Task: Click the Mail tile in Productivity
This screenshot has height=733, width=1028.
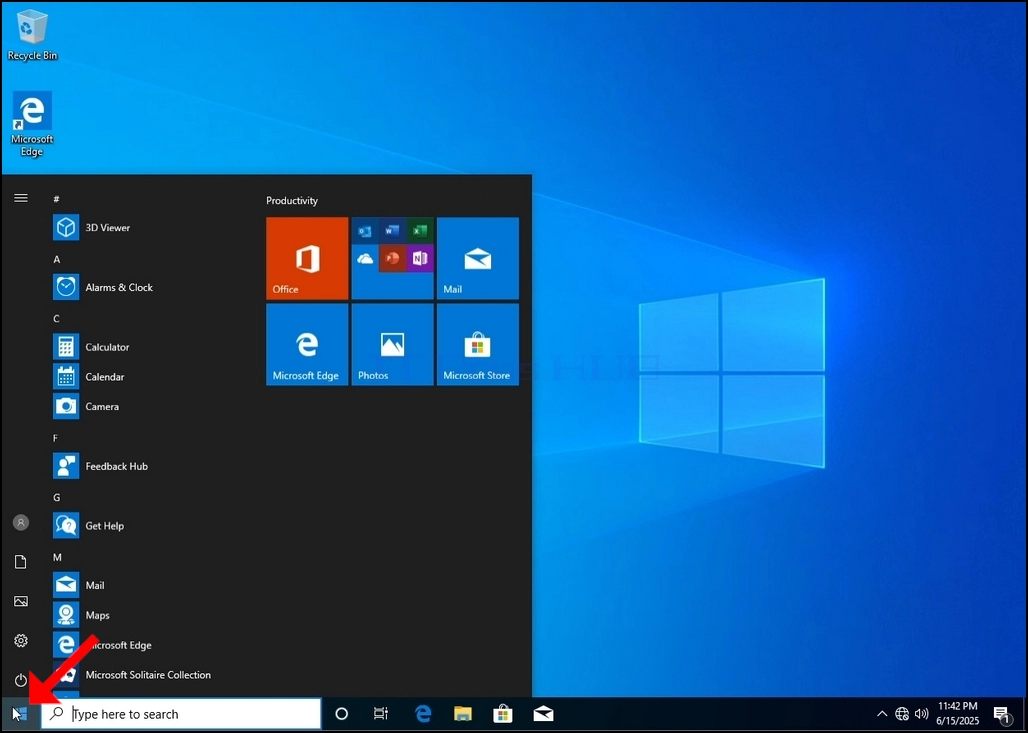Action: tap(477, 258)
